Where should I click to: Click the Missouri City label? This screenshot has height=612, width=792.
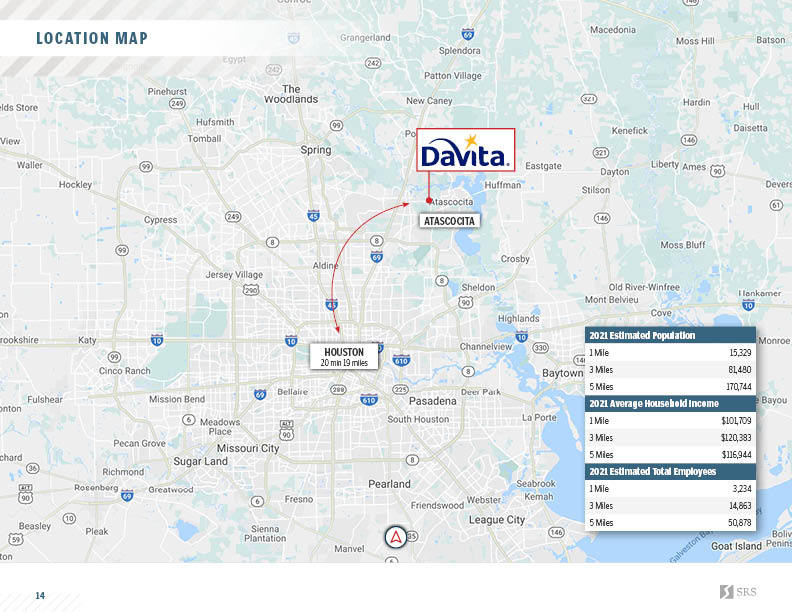pos(248,448)
